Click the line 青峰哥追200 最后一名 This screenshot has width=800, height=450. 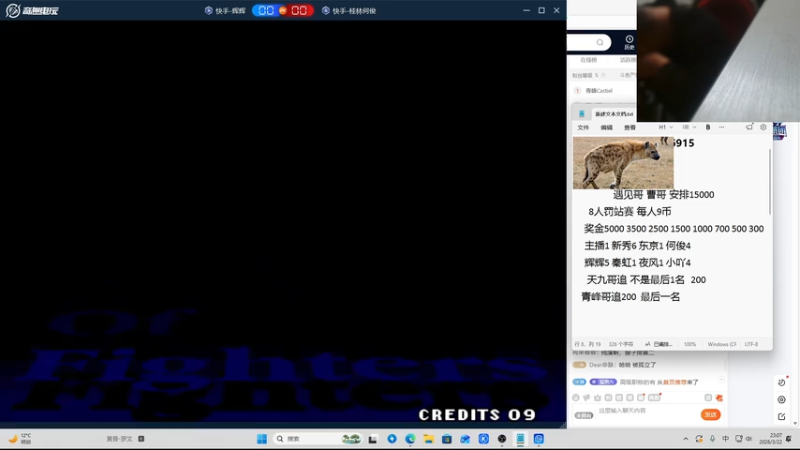point(631,297)
